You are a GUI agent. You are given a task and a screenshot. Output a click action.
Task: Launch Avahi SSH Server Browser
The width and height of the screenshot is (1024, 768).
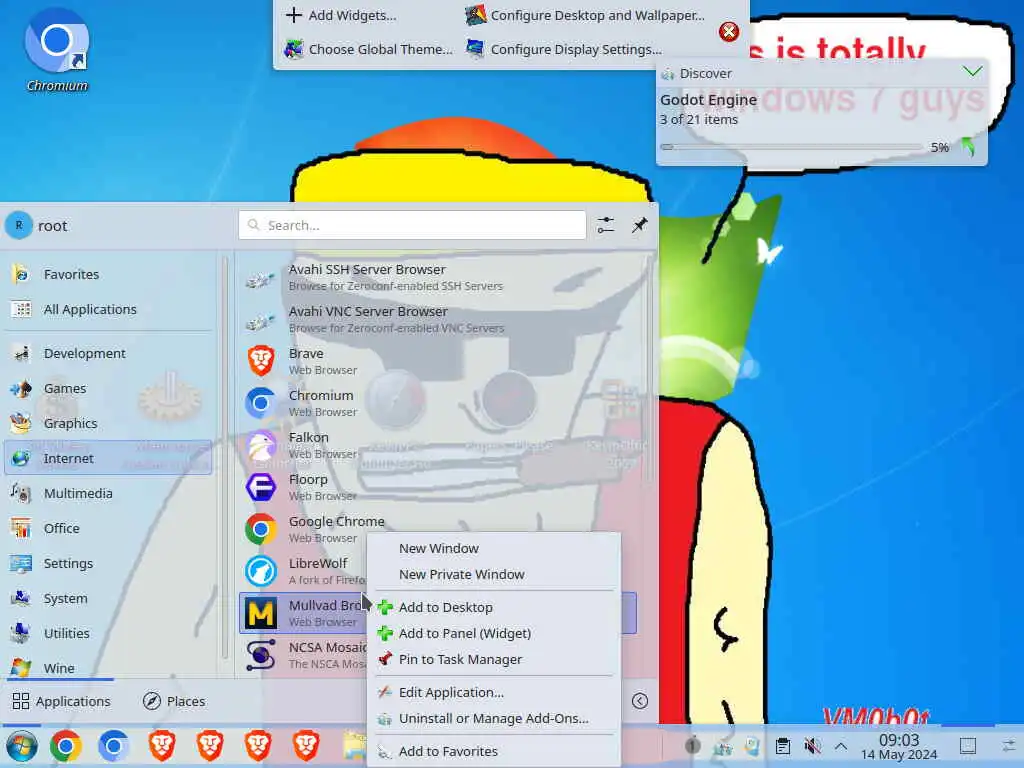[x=438, y=277]
